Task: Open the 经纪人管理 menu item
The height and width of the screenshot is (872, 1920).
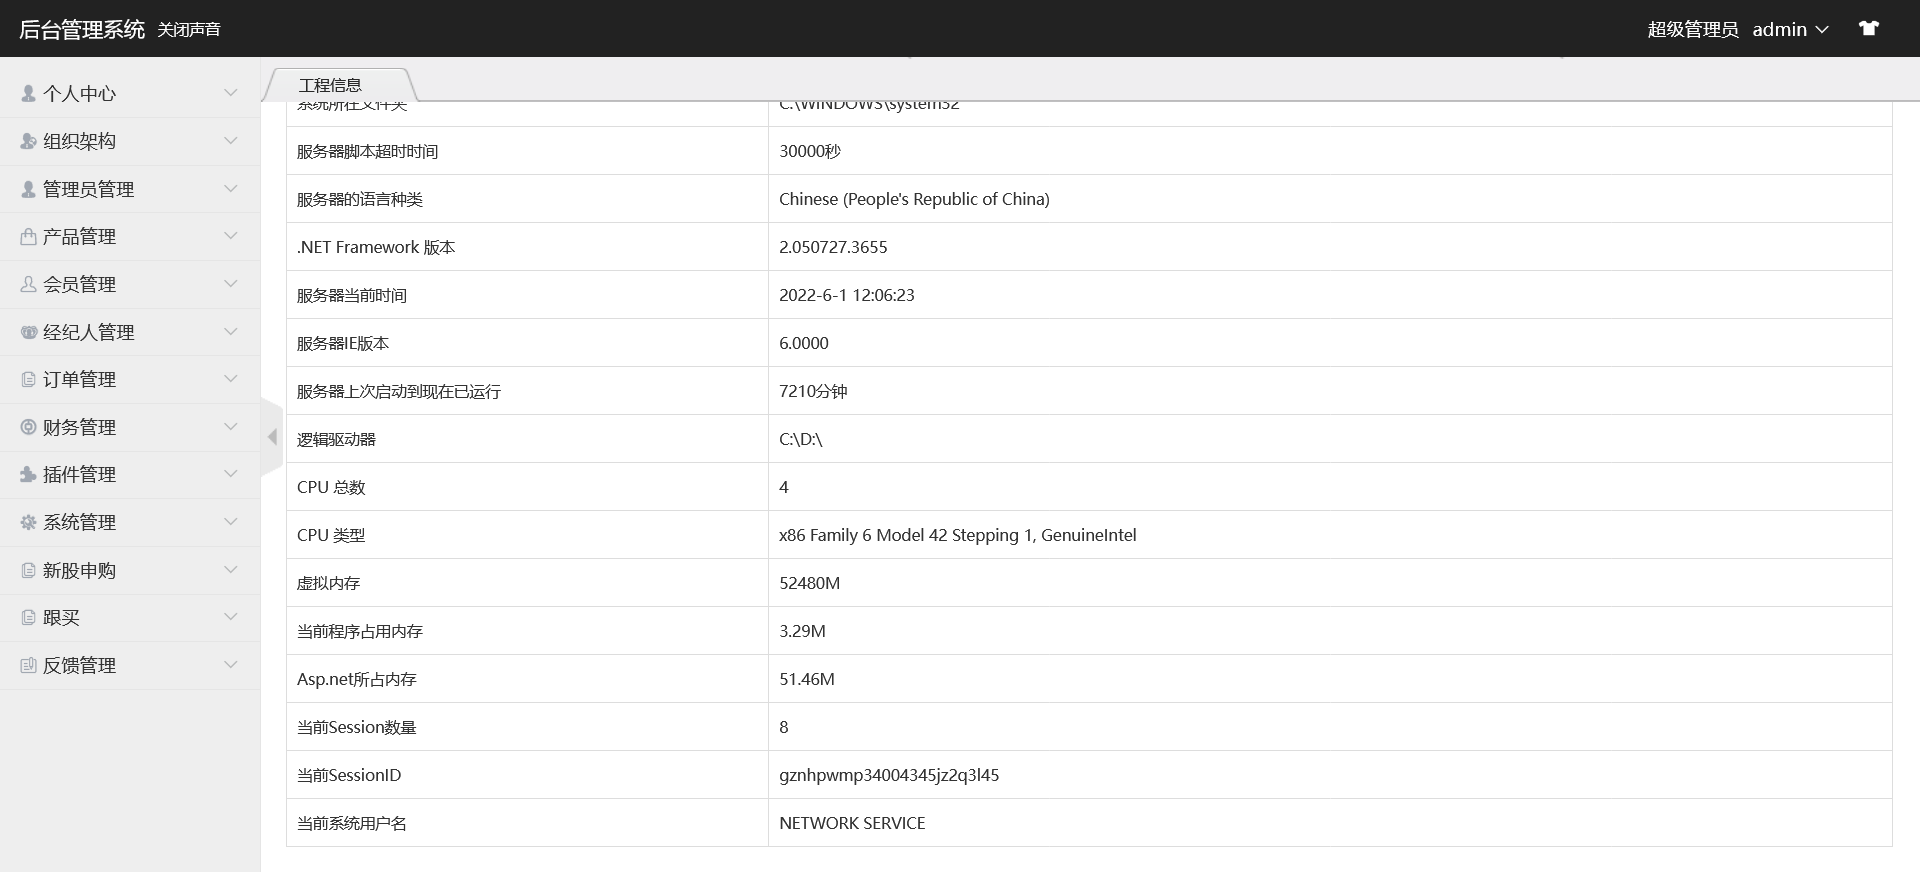Action: click(x=89, y=332)
